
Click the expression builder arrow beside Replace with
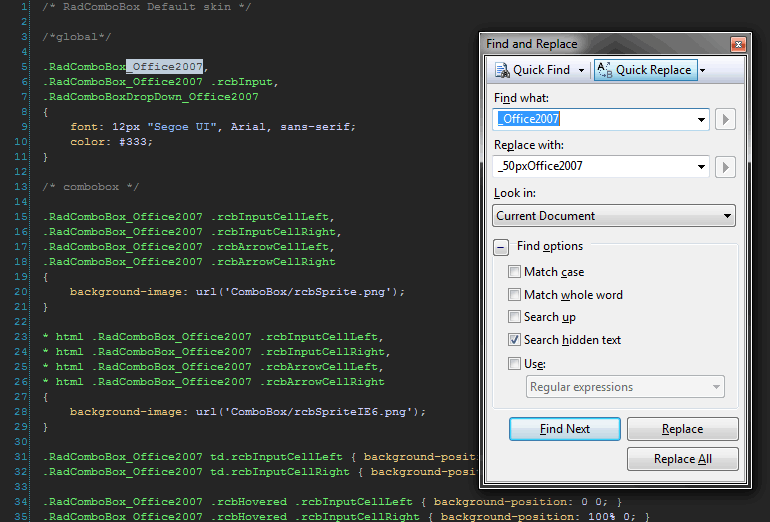click(726, 167)
